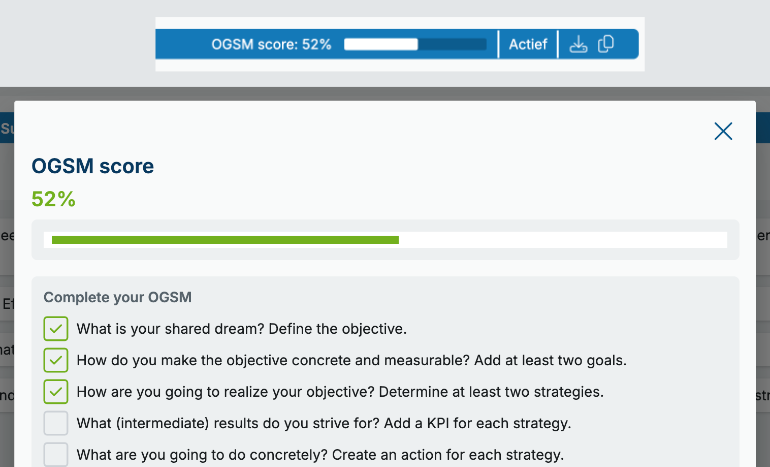Uncheck the 'Add at least two goals' checkbox

tap(56, 360)
